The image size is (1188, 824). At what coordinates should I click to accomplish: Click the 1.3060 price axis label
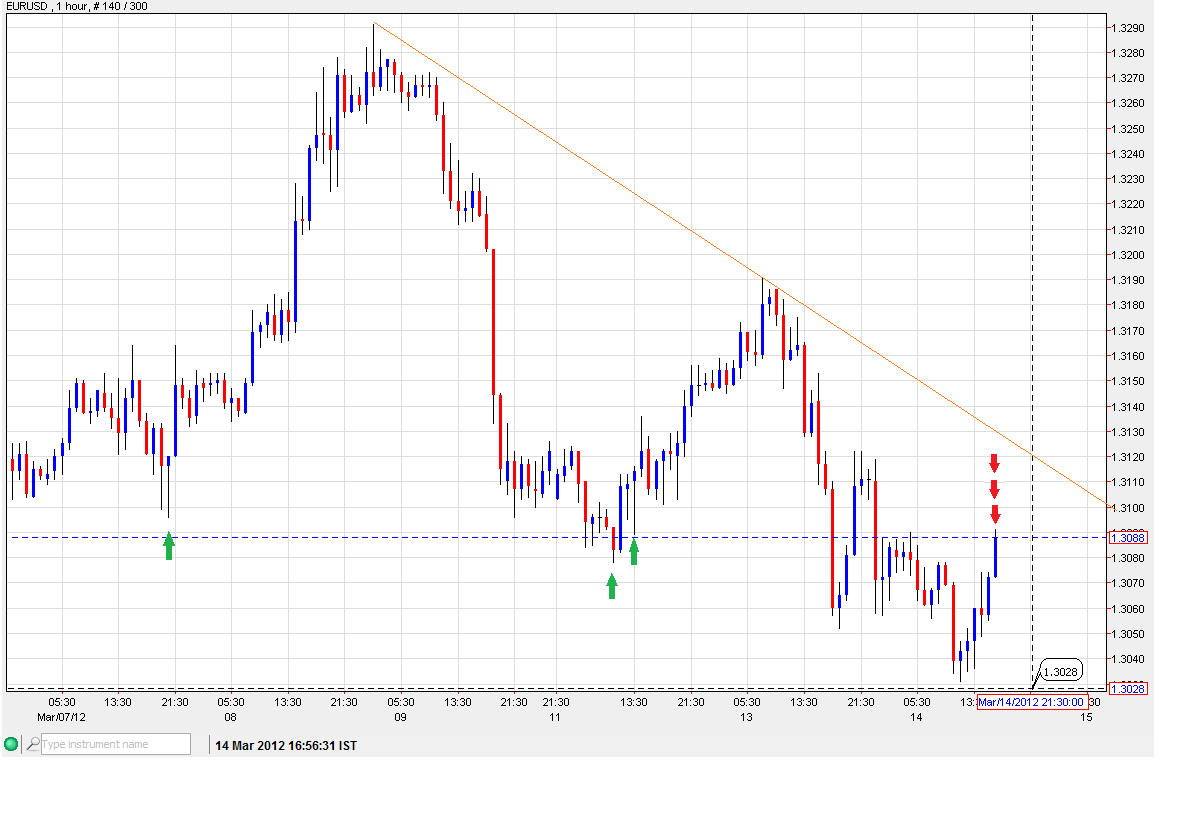coord(1127,609)
